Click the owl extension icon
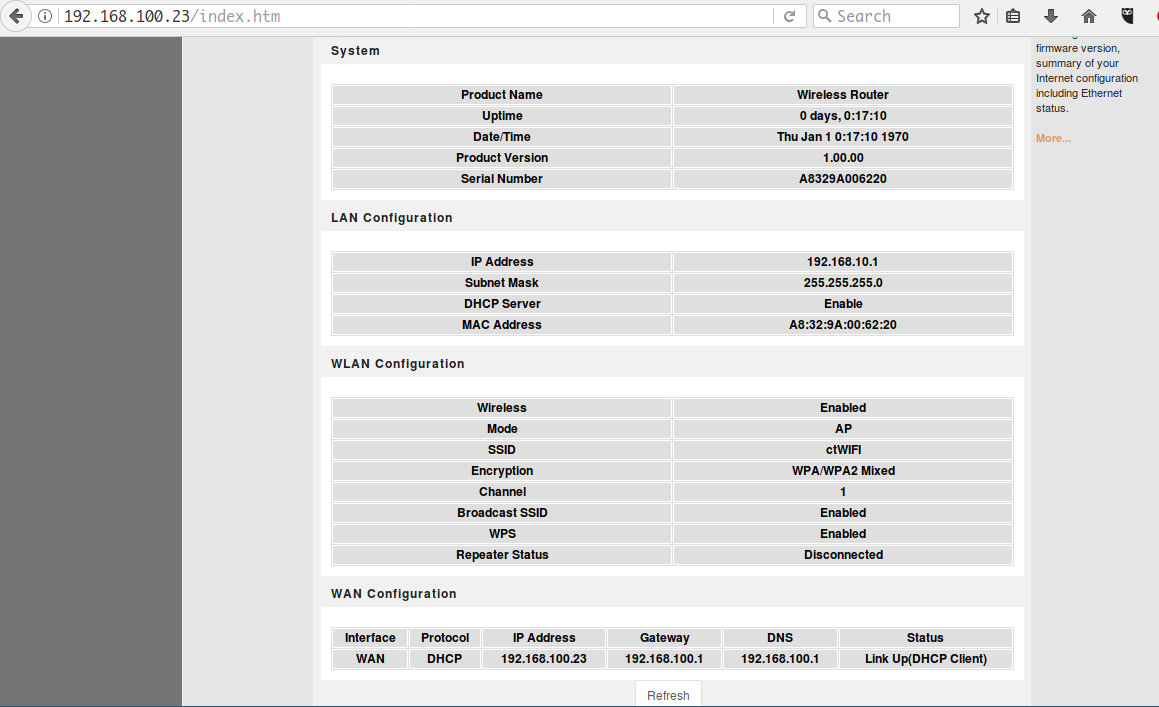Image resolution: width=1159 pixels, height=707 pixels. (1128, 16)
